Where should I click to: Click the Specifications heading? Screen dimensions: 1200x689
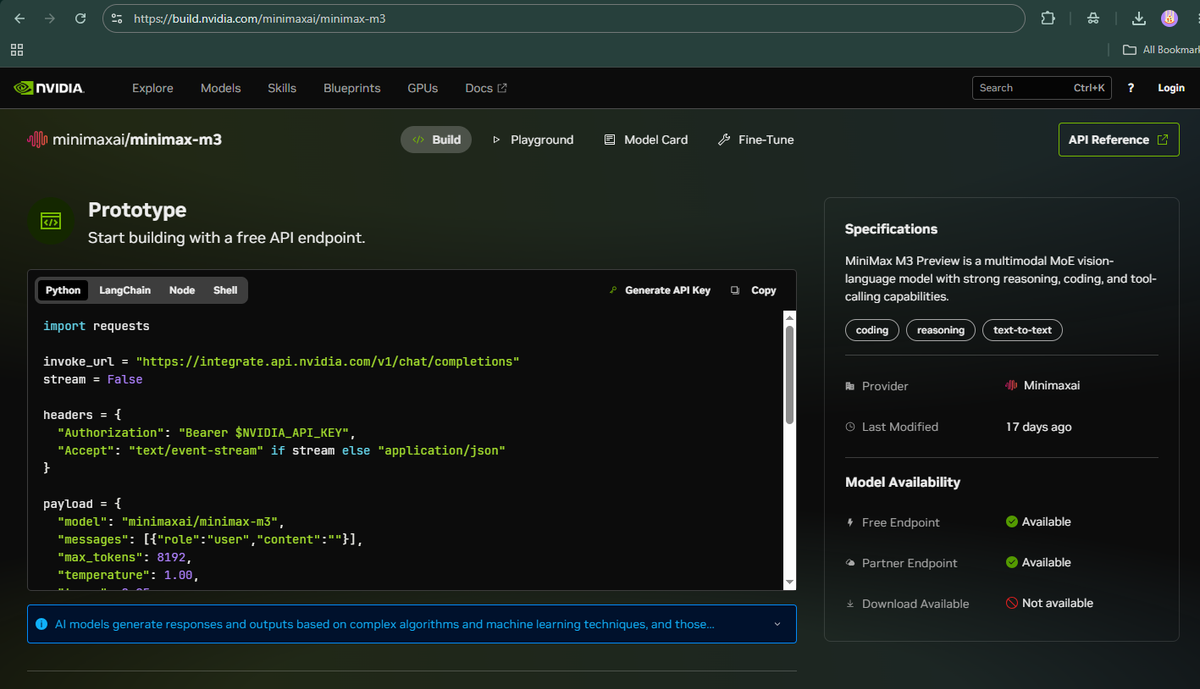pos(891,229)
